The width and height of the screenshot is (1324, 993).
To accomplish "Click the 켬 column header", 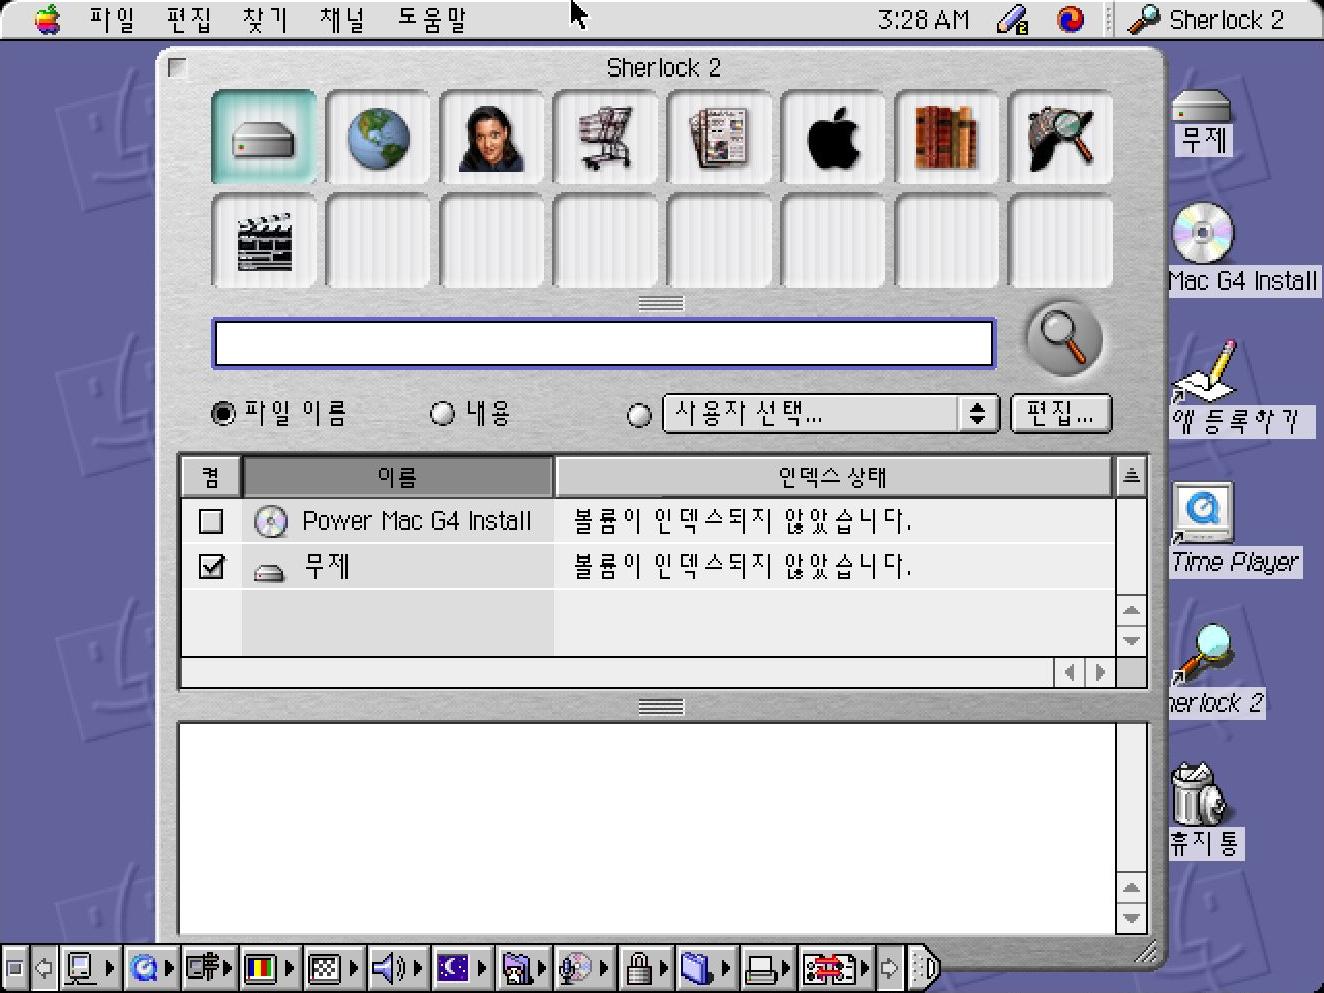I will coord(211,477).
